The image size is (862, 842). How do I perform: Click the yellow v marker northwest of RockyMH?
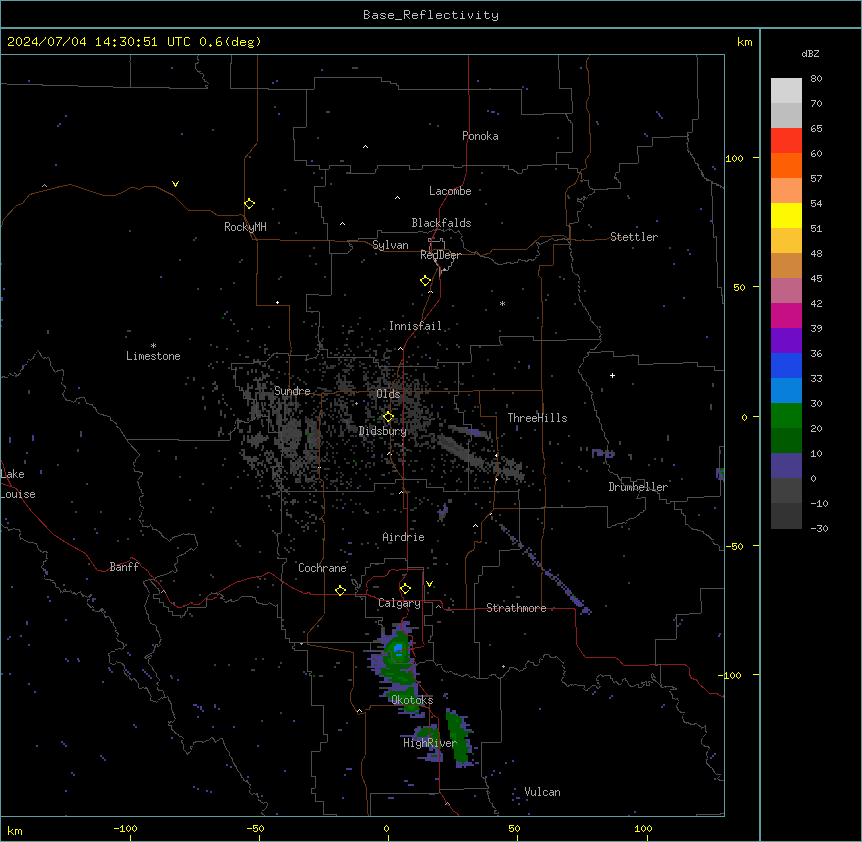point(175,184)
